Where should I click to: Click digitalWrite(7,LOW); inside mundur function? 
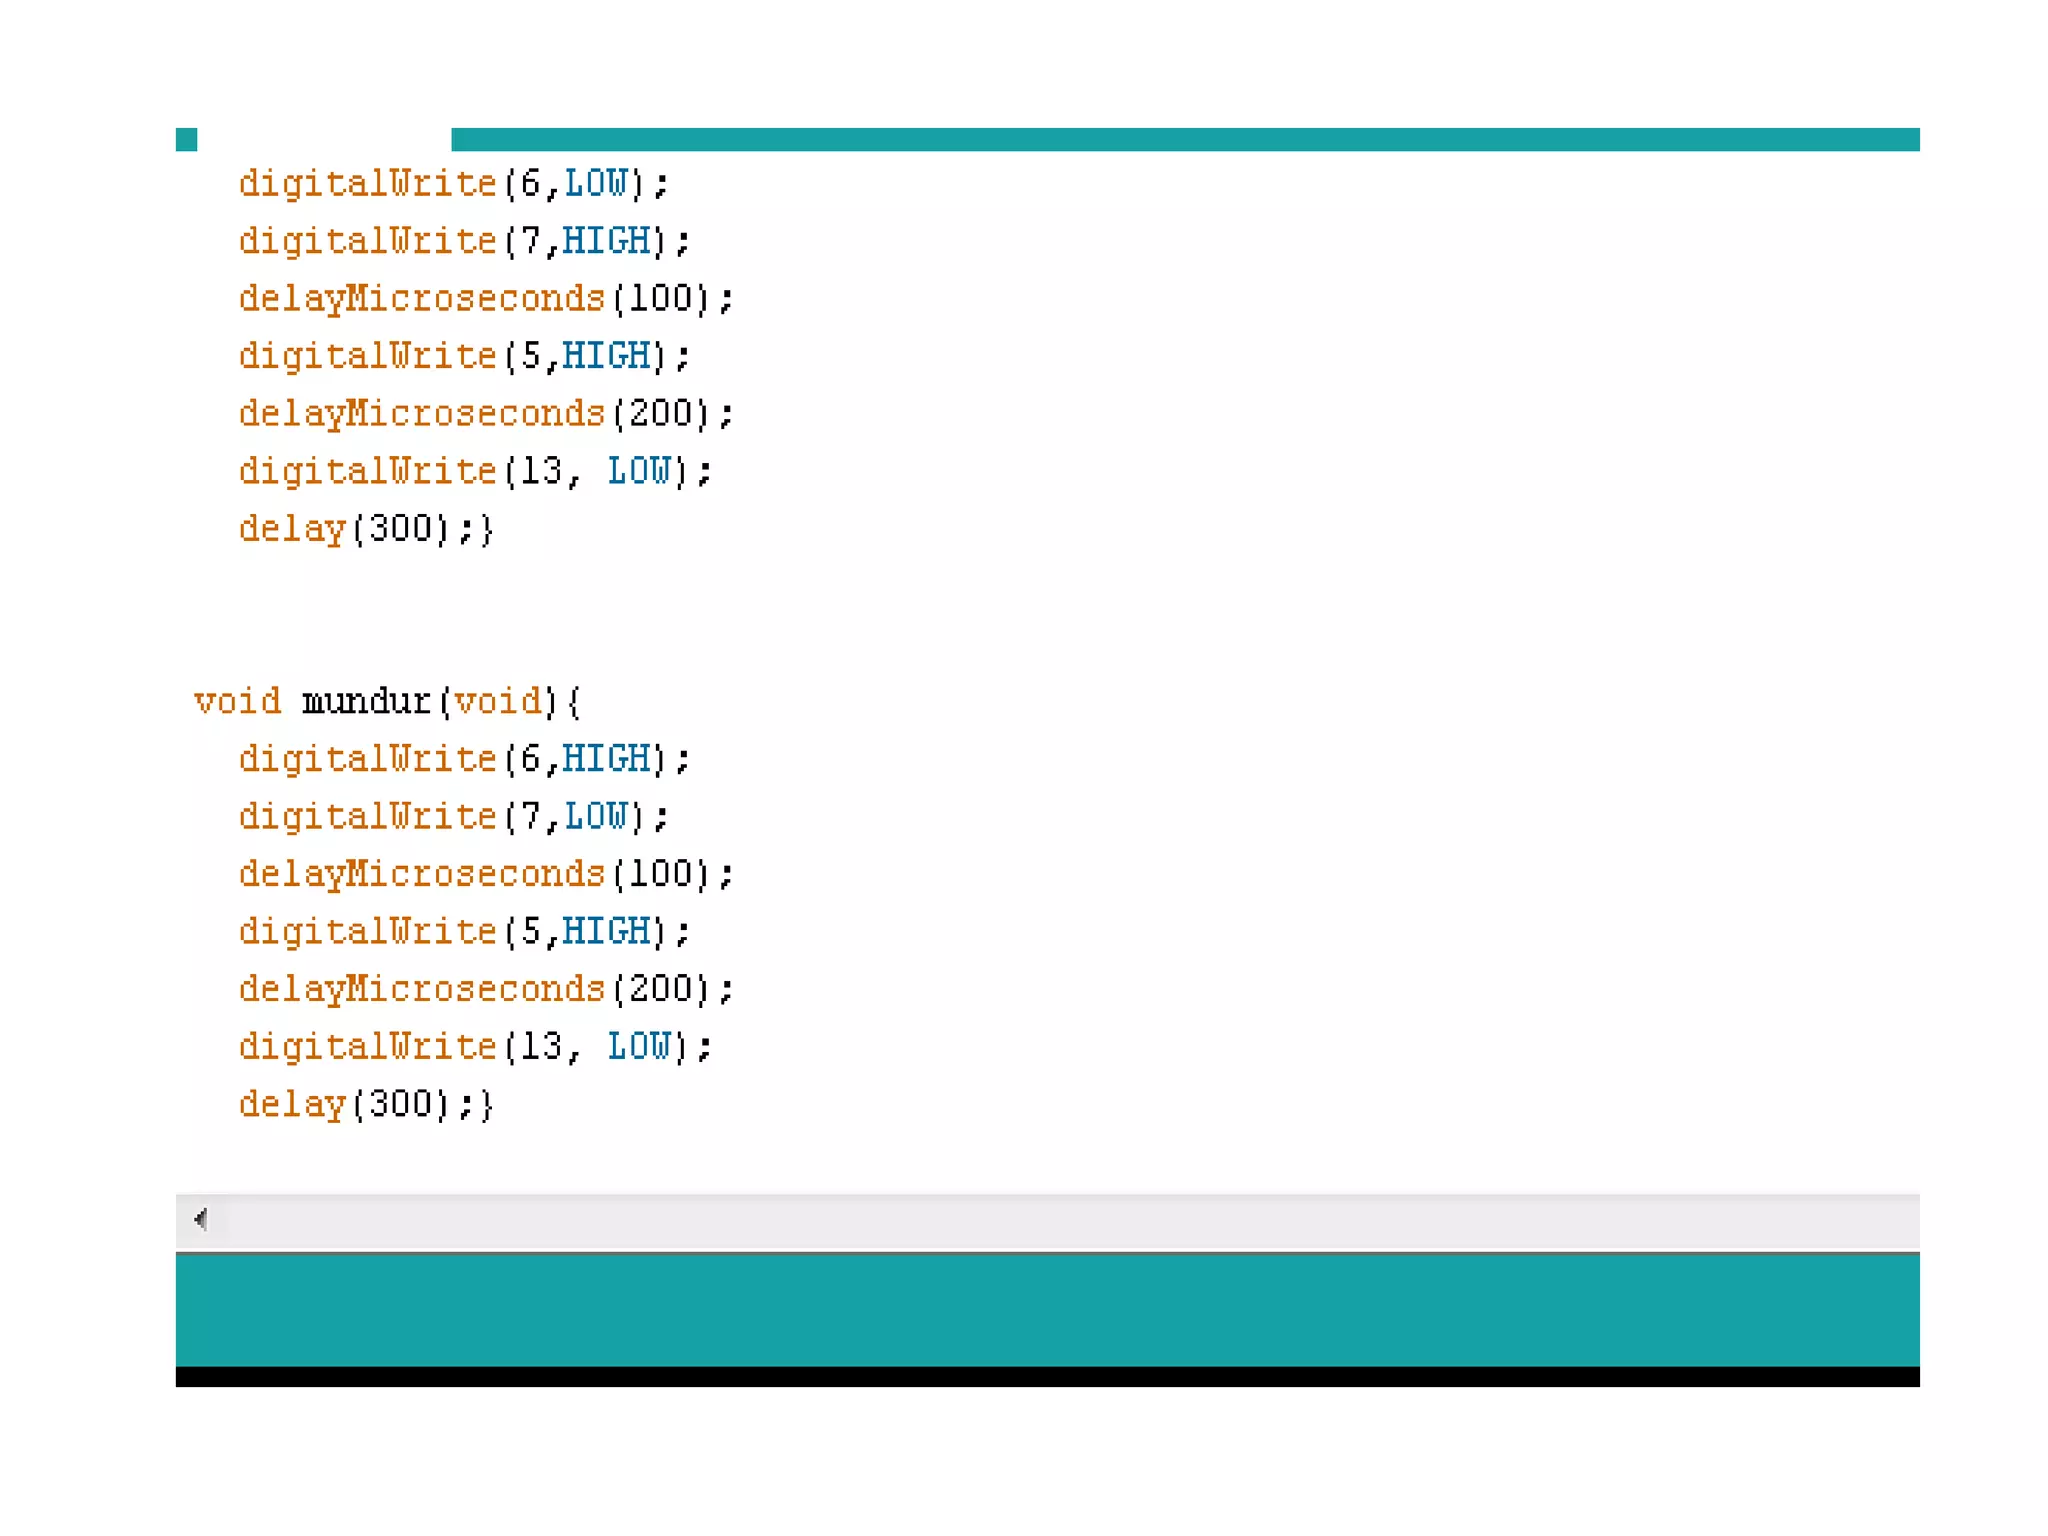[x=453, y=816]
